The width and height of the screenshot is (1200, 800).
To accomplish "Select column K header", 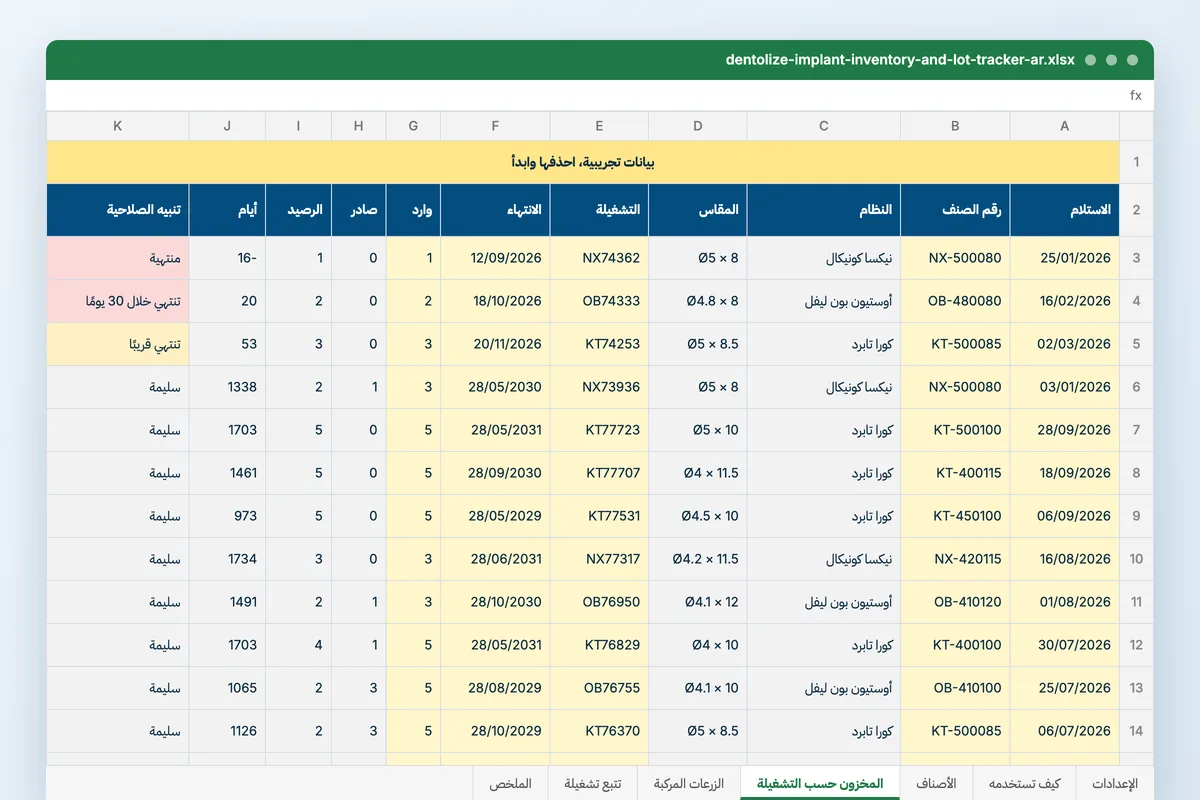I will click(x=118, y=126).
